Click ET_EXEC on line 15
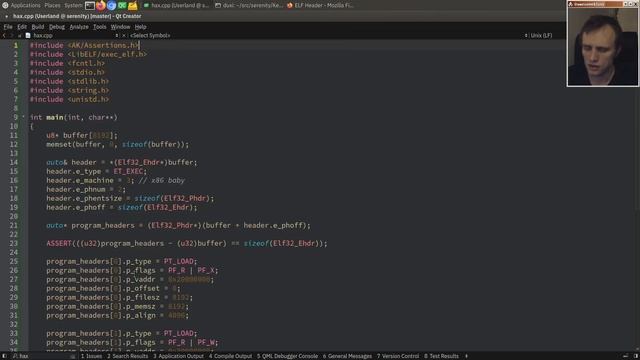The height and width of the screenshot is (360, 640). click(128, 171)
